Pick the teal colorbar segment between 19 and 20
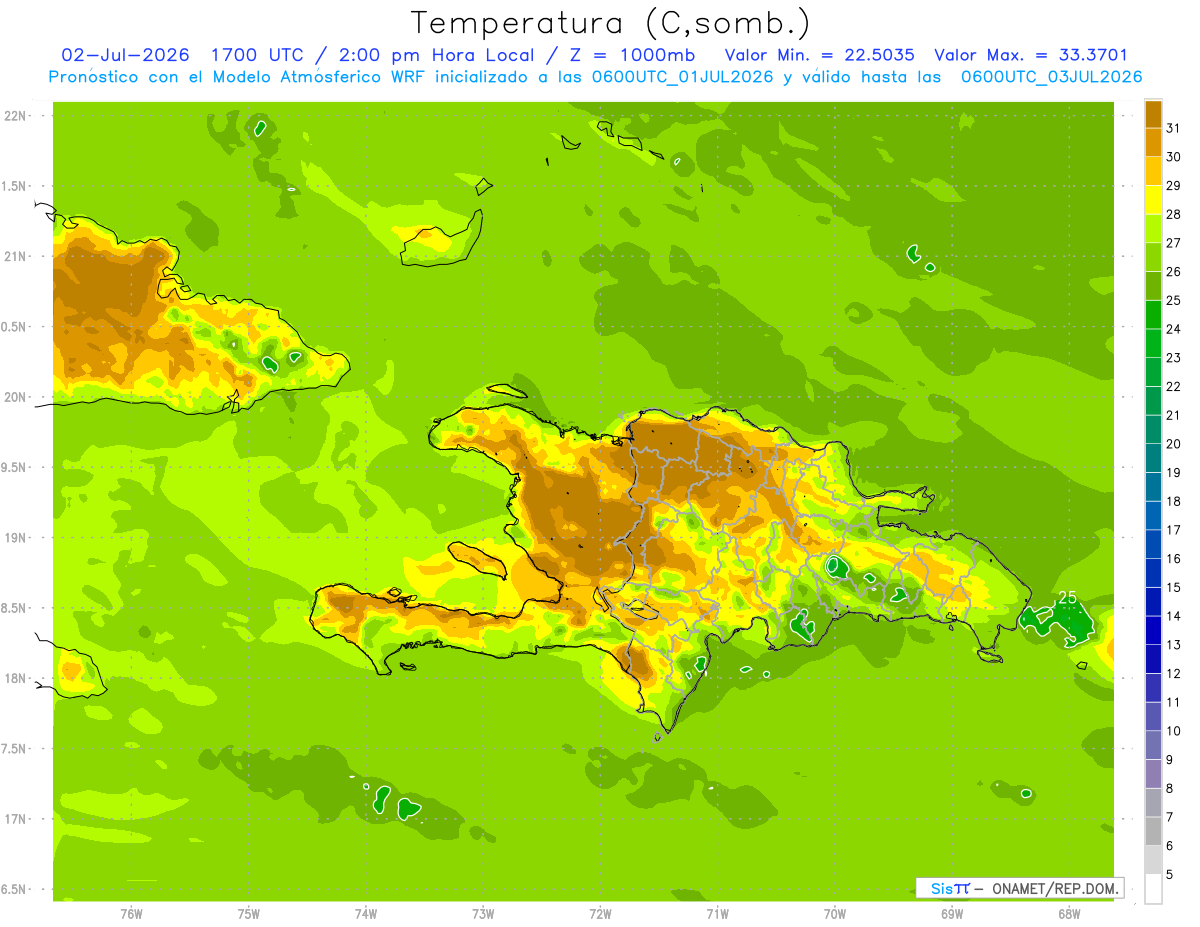The height and width of the screenshot is (927, 1200). point(1153,458)
